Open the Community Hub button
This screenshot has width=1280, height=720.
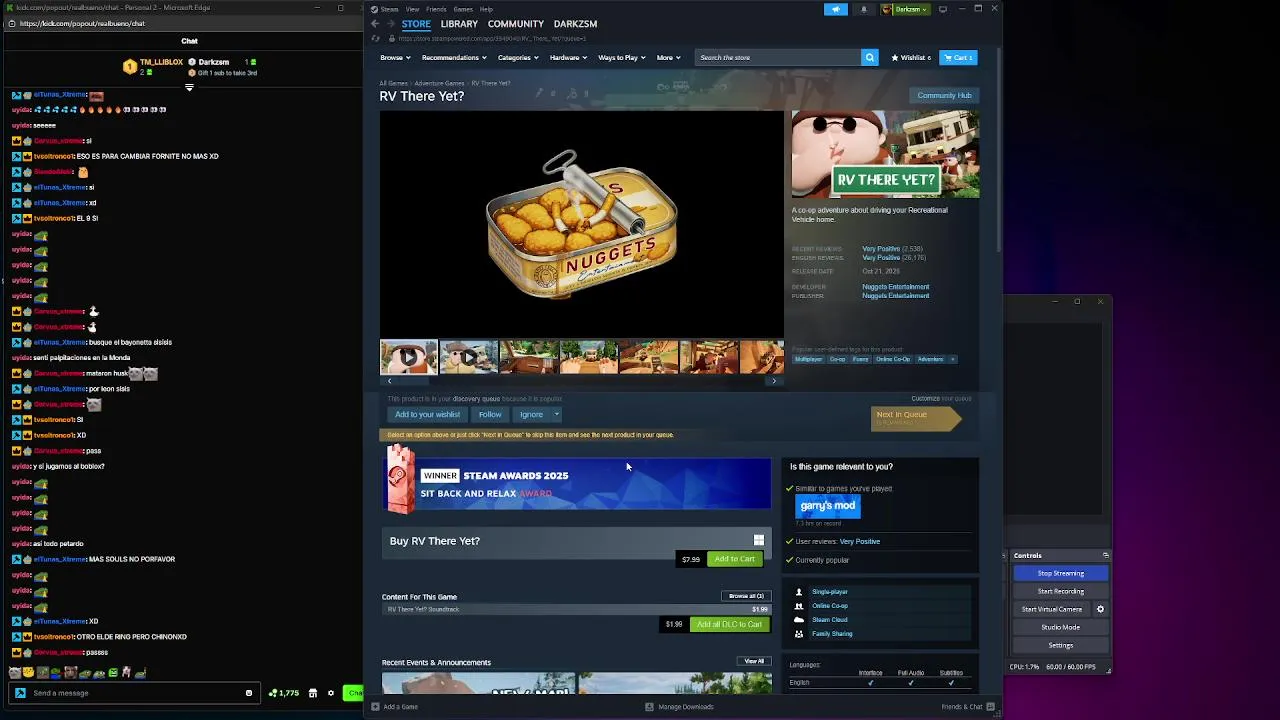point(944,95)
